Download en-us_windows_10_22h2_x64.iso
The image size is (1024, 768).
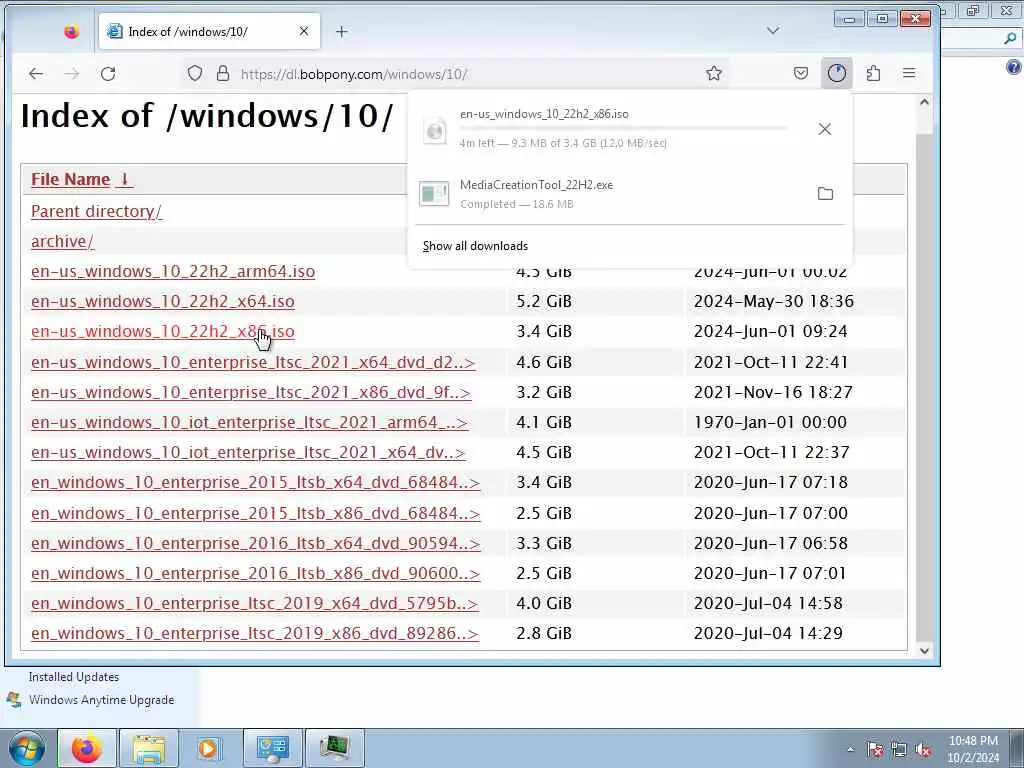click(x=163, y=302)
